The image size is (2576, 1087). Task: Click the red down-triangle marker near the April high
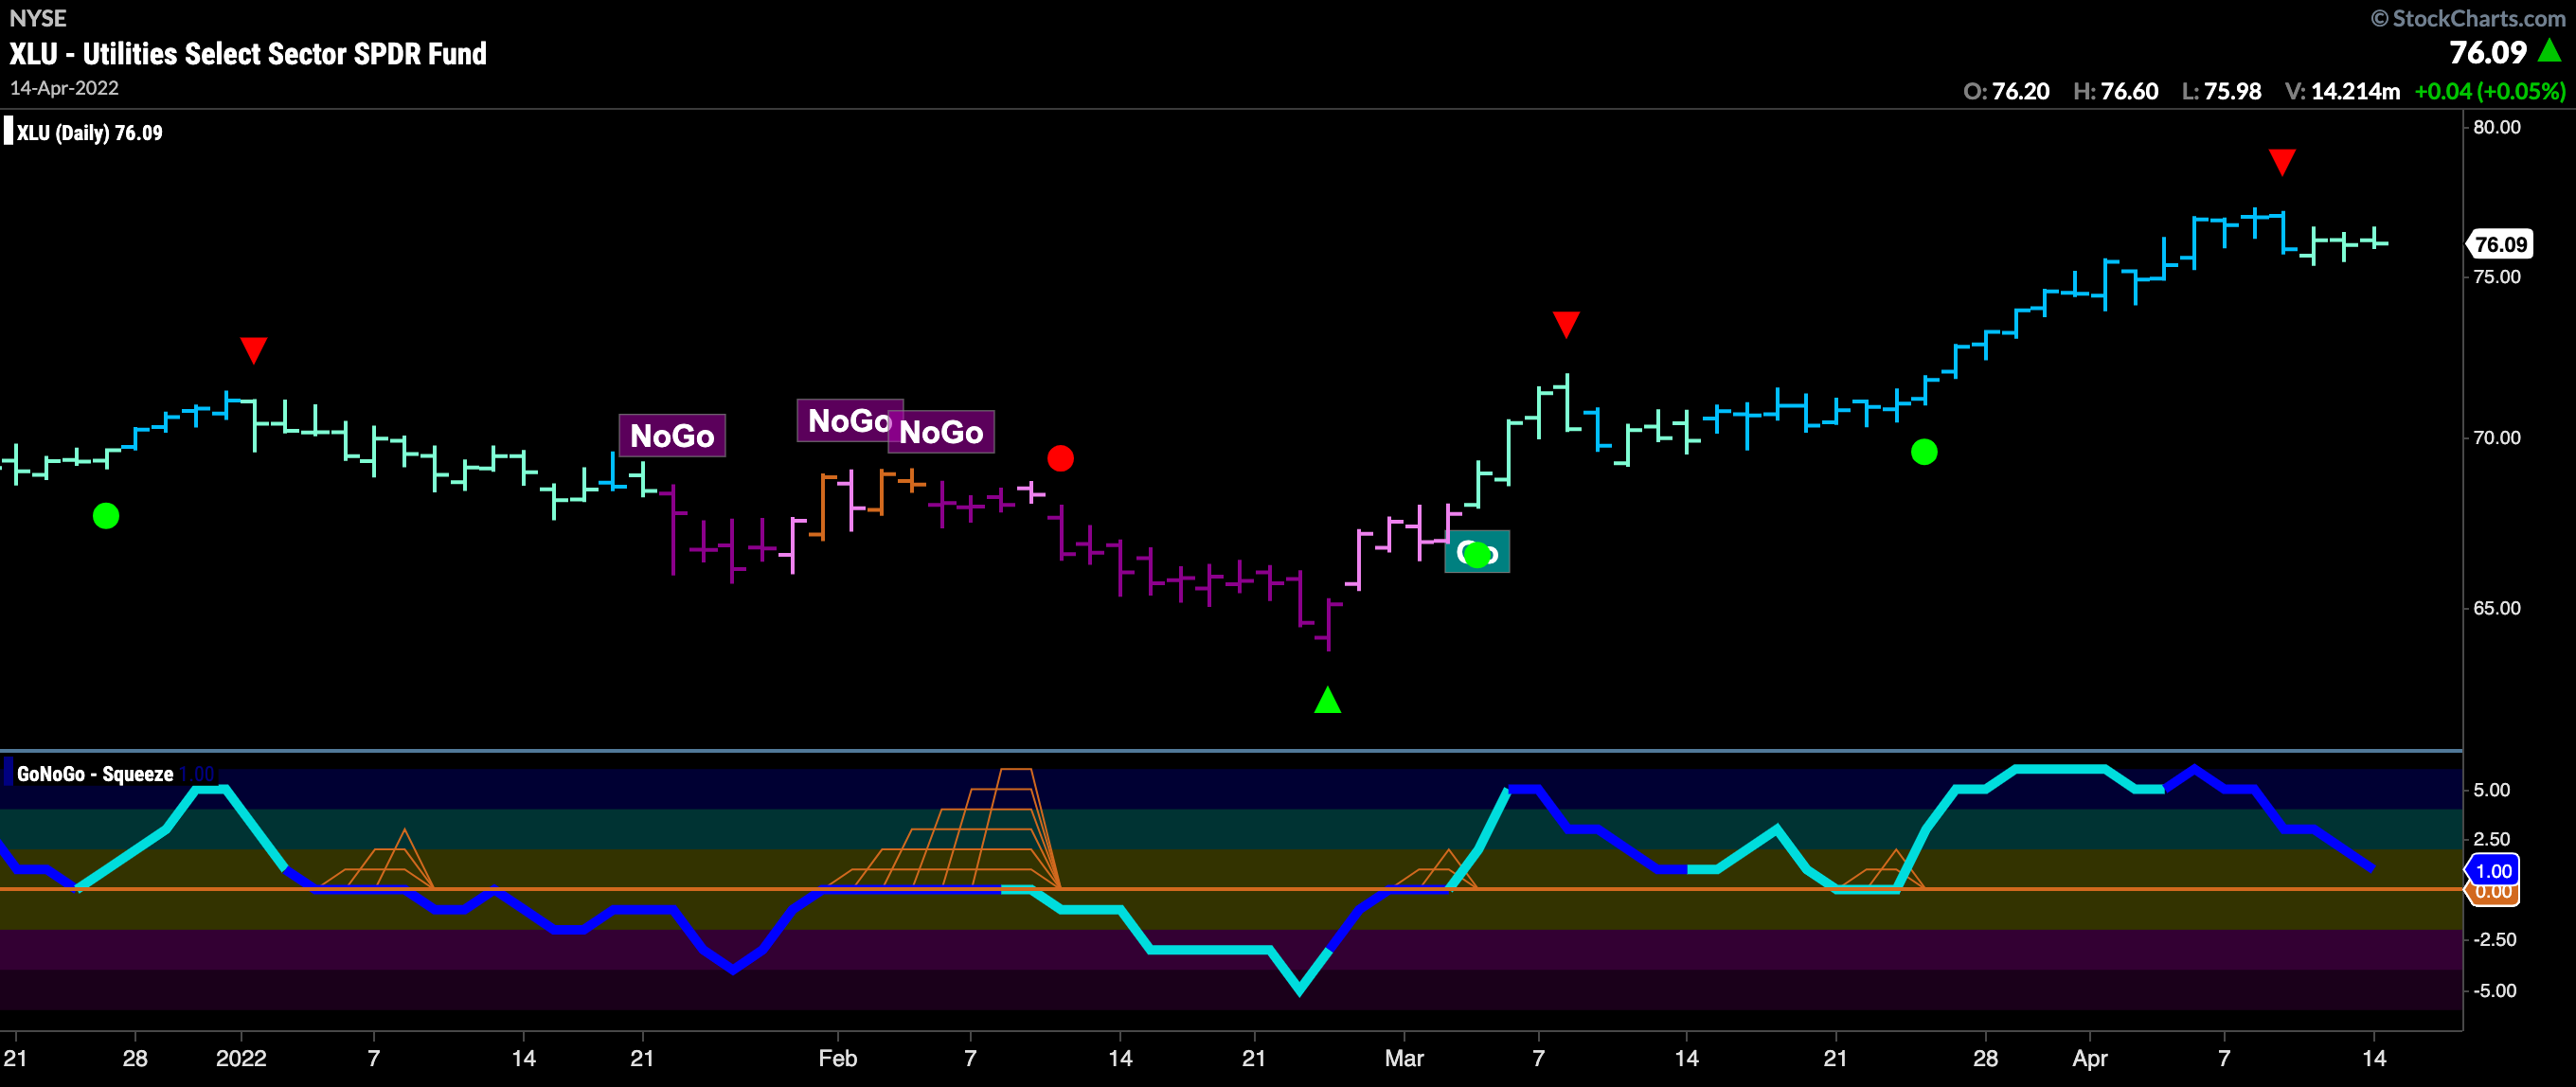pos(2282,162)
